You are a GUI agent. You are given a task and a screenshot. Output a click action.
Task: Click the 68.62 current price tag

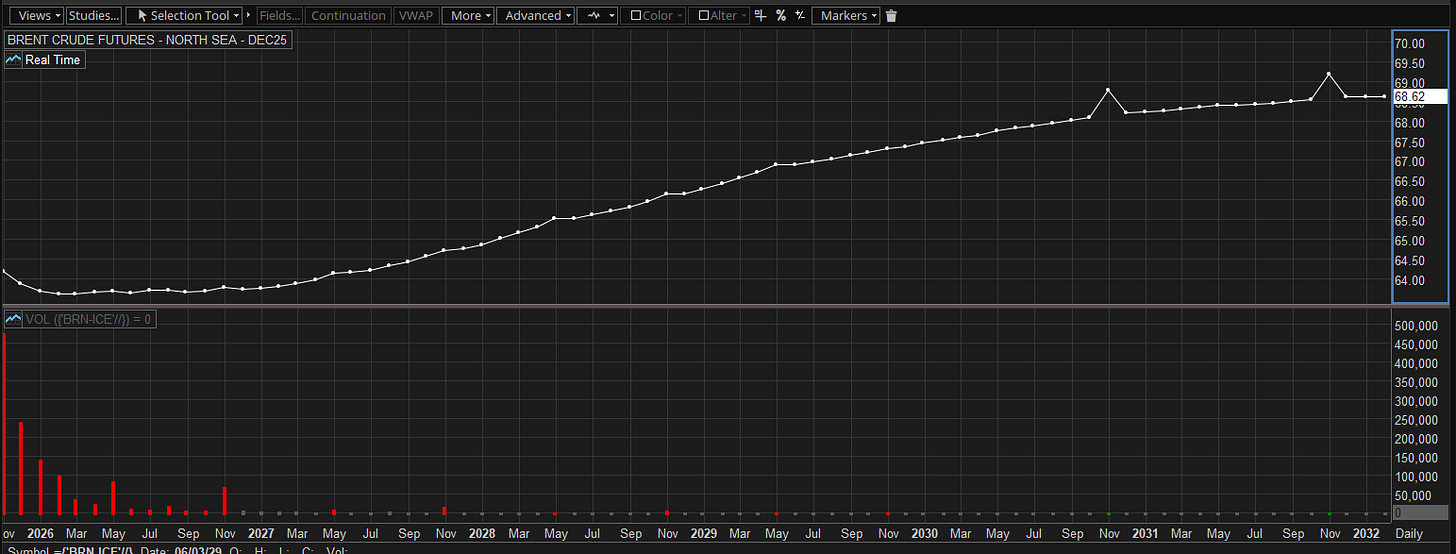[1421, 97]
